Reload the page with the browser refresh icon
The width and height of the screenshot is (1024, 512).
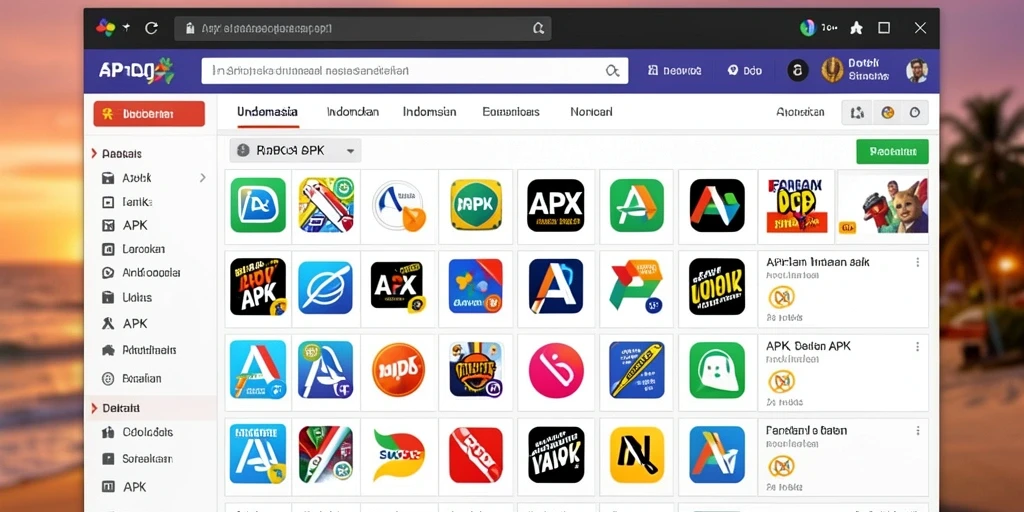pos(152,28)
